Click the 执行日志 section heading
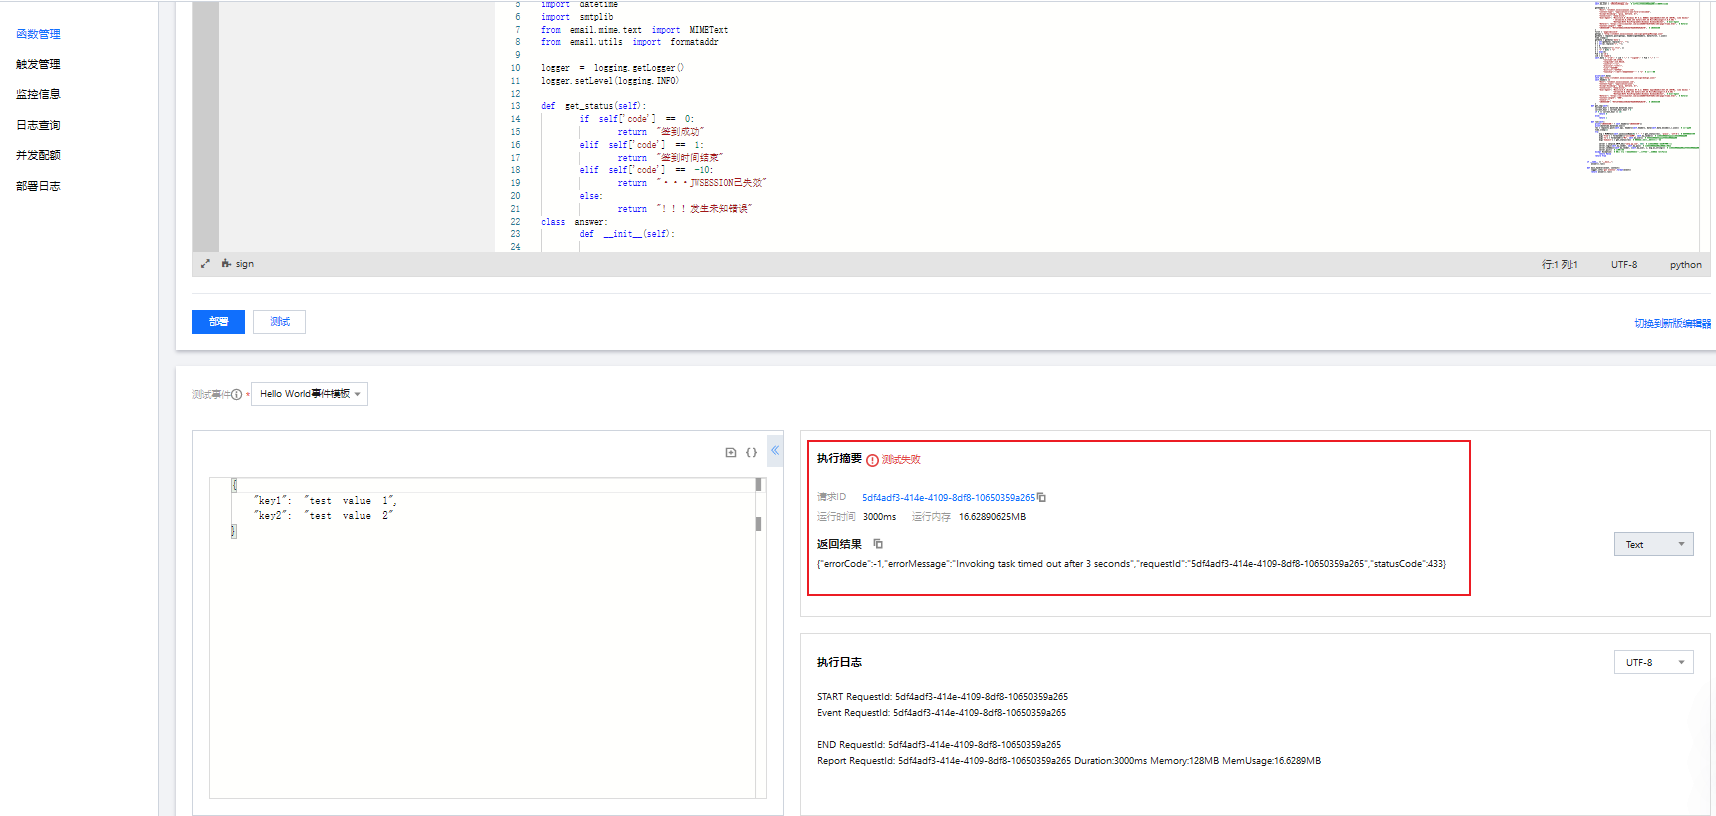The width and height of the screenshot is (1716, 816). (839, 662)
